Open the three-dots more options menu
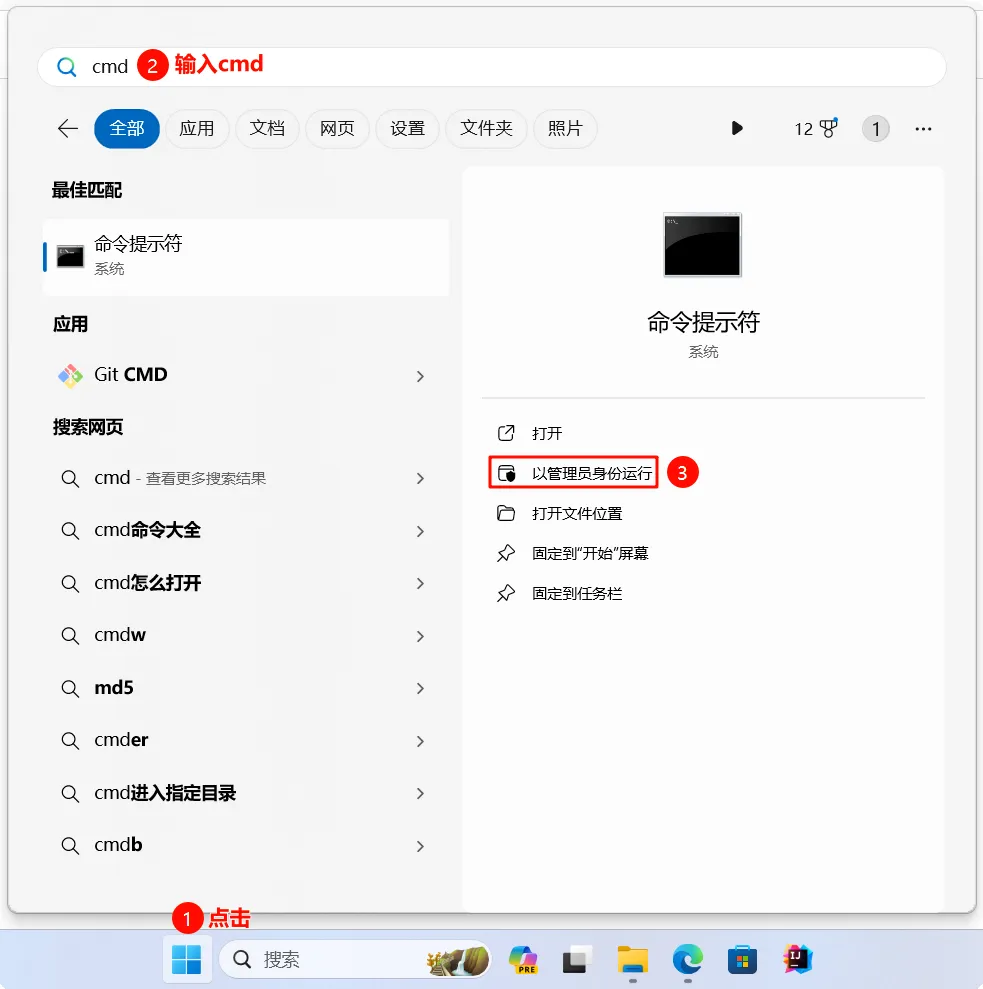 (923, 129)
